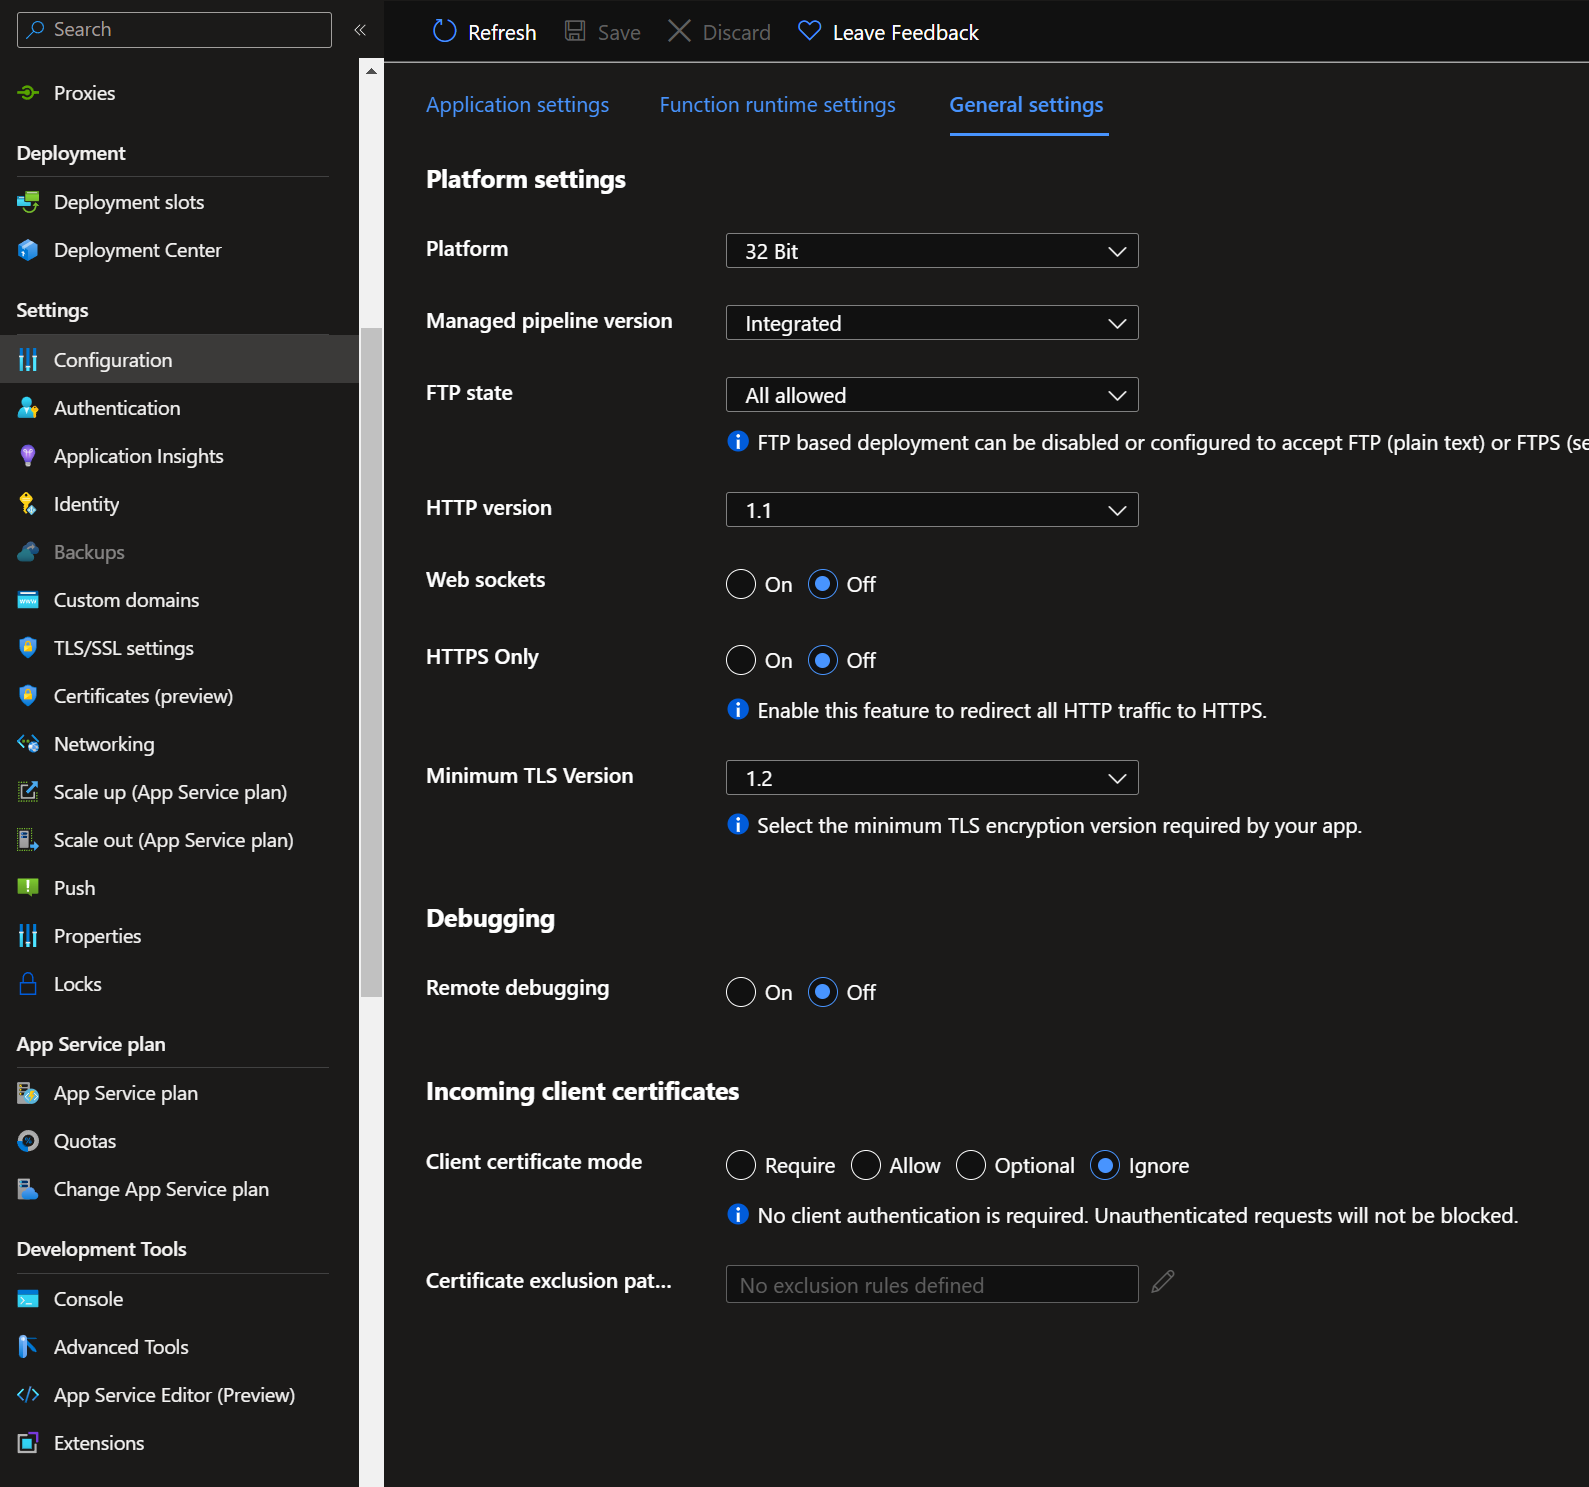Click the Extensions icon
1589x1487 pixels.
pos(28,1443)
